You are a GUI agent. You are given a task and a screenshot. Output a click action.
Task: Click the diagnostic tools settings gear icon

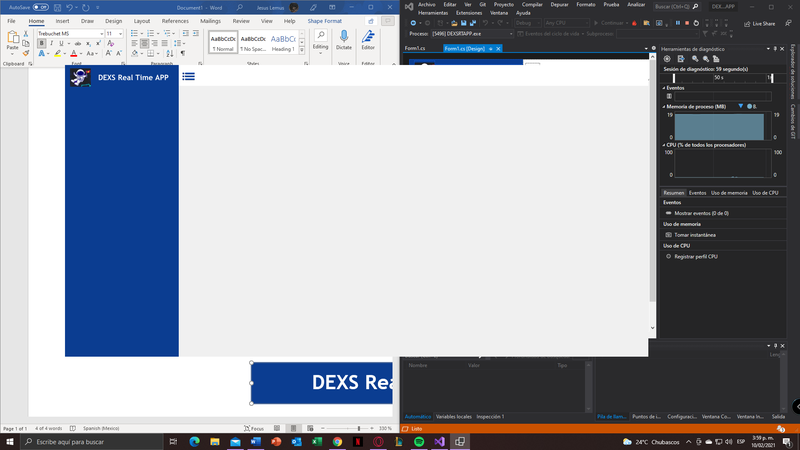click(668, 59)
